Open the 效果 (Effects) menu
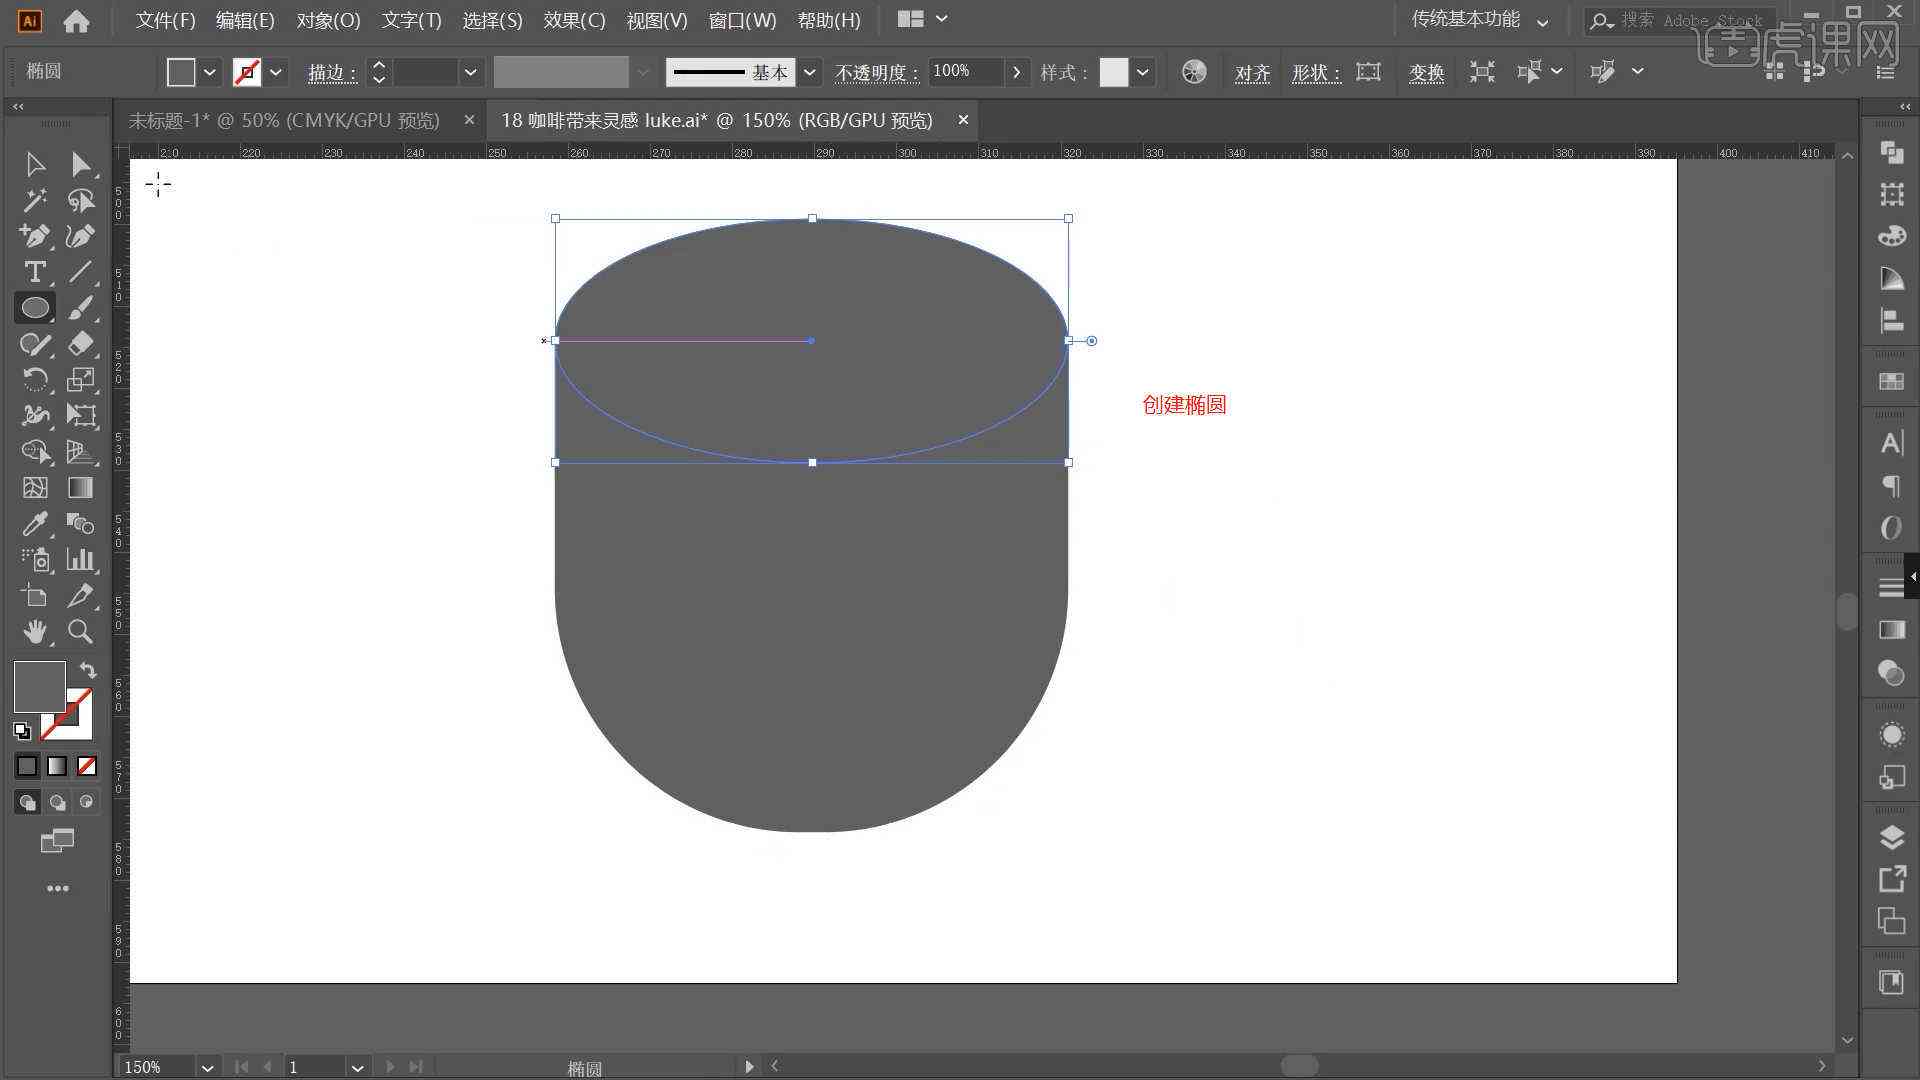This screenshot has width=1920, height=1080. 572,18
